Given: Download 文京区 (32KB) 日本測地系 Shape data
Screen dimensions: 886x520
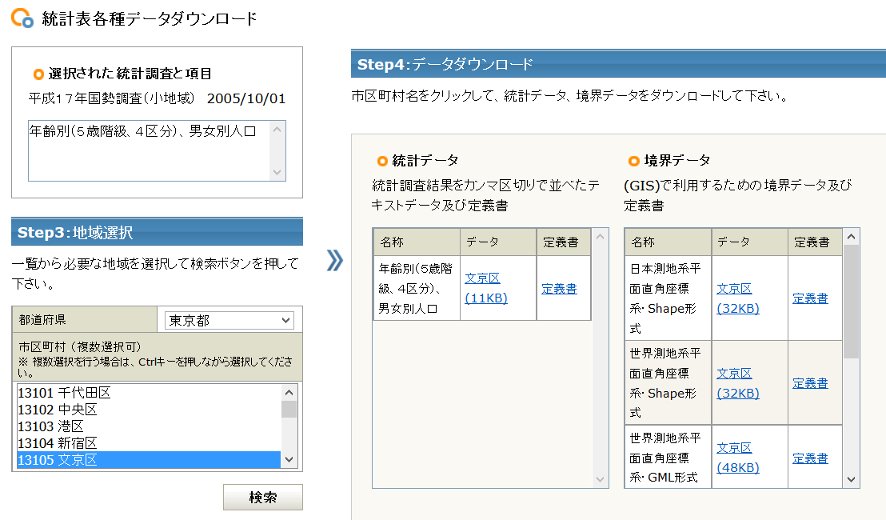Looking at the screenshot, I should (x=738, y=298).
